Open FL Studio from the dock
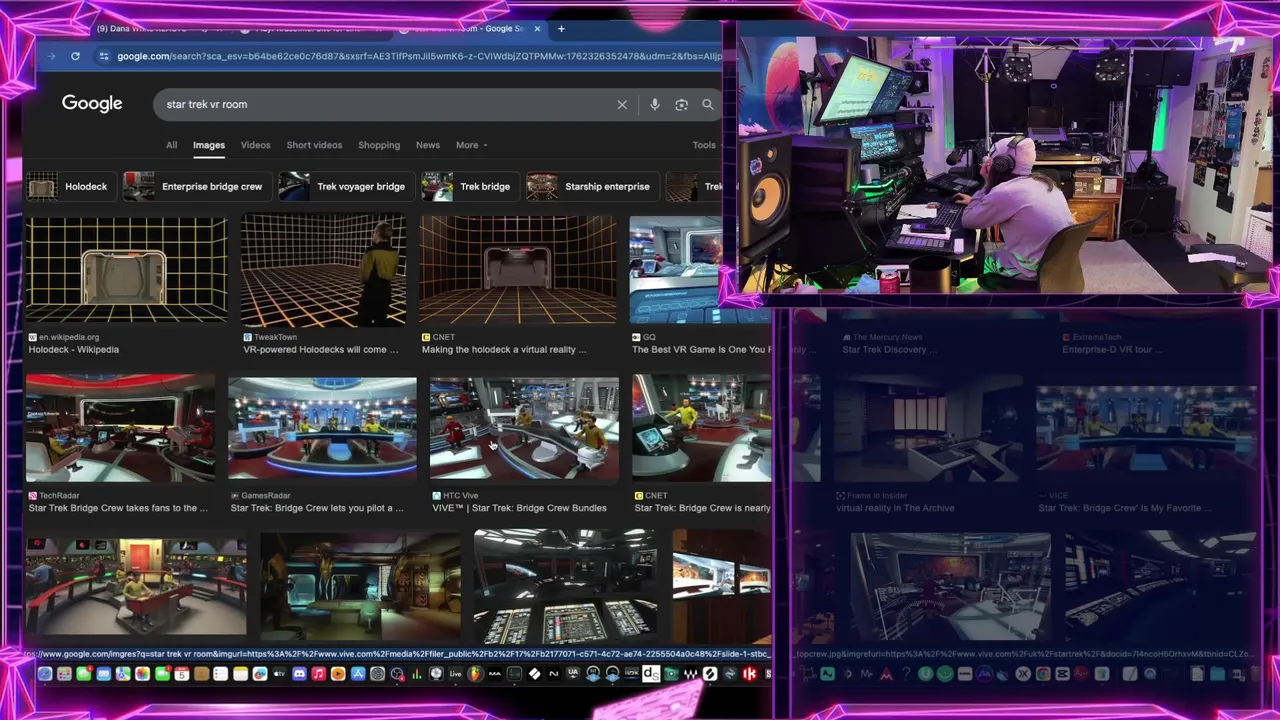The height and width of the screenshot is (720, 1280). point(475,674)
